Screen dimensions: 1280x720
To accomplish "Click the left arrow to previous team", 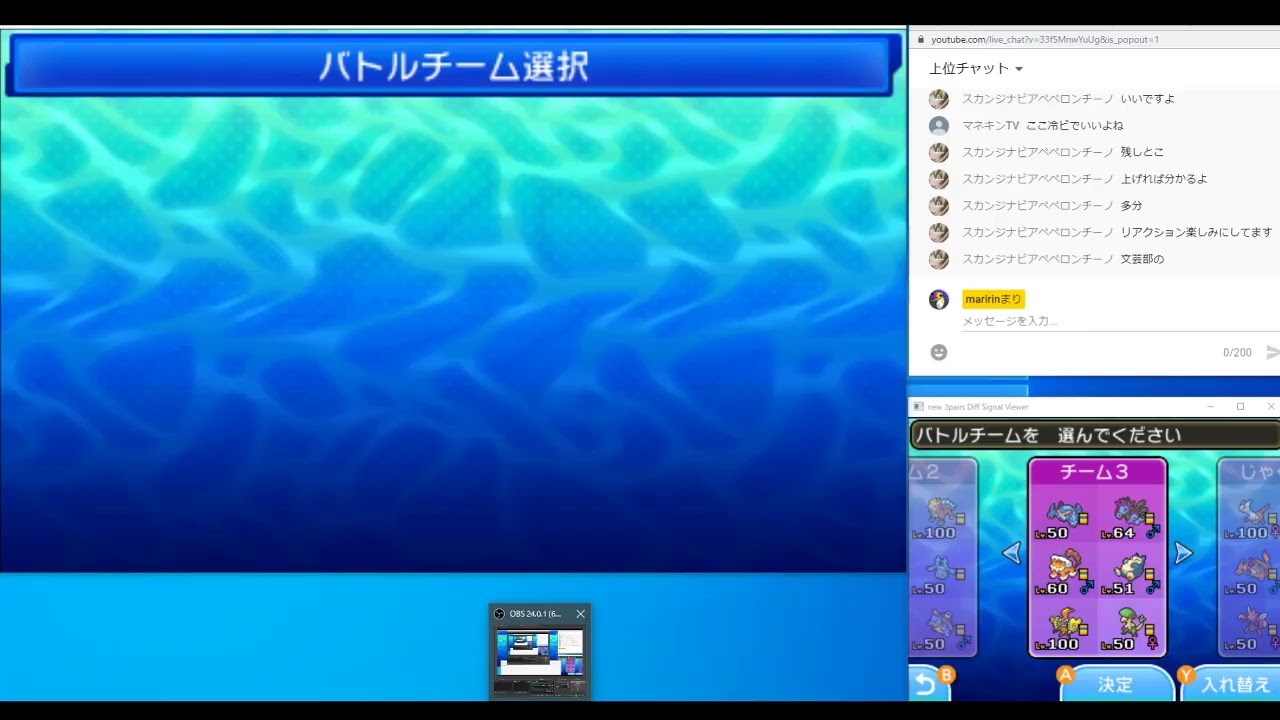I will click(x=1012, y=553).
